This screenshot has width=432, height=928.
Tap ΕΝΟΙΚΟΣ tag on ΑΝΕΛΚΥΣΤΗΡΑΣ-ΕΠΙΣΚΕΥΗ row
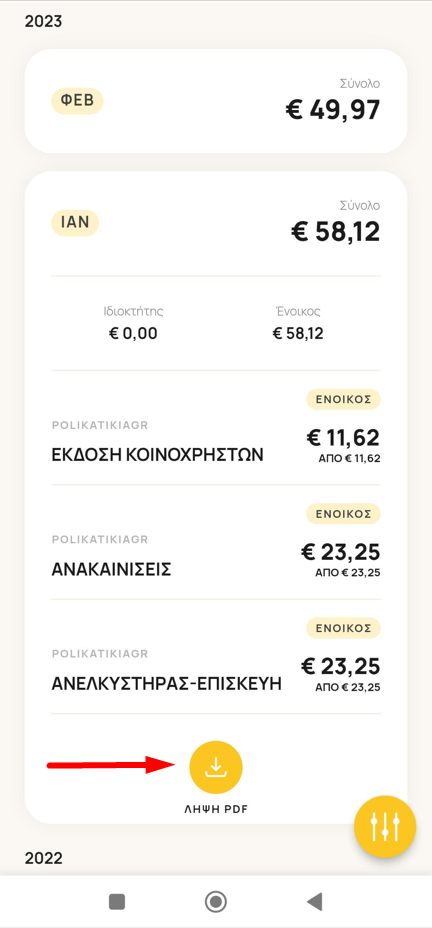[343, 628]
